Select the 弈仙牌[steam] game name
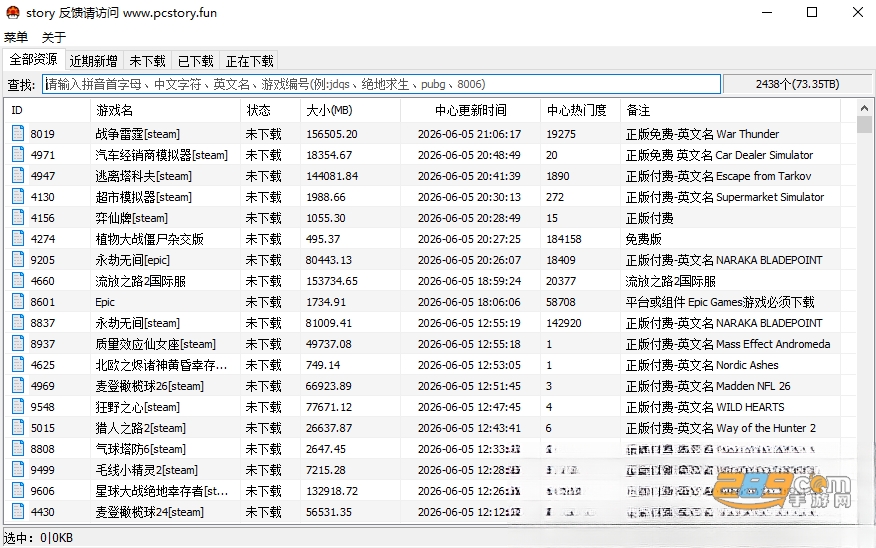The height and width of the screenshot is (548, 876). tap(131, 218)
